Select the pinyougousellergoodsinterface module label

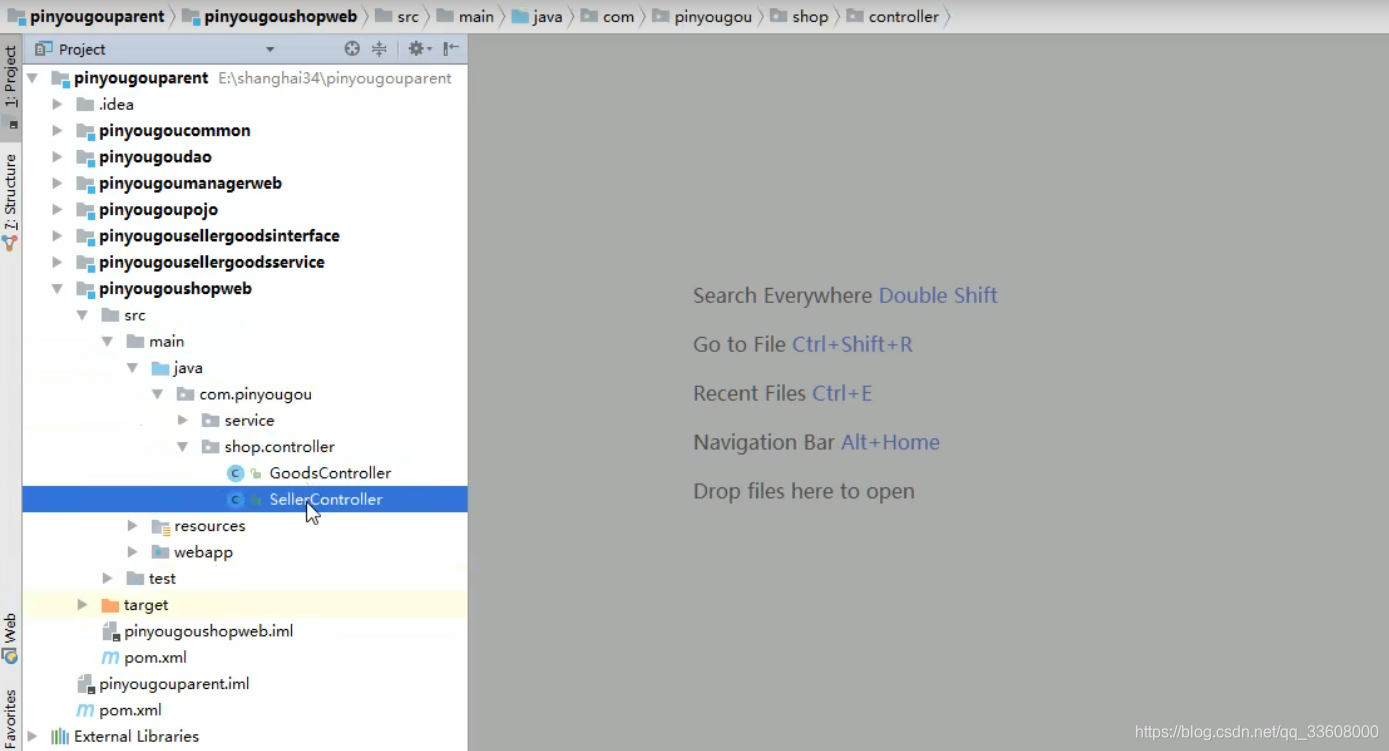tap(219, 236)
